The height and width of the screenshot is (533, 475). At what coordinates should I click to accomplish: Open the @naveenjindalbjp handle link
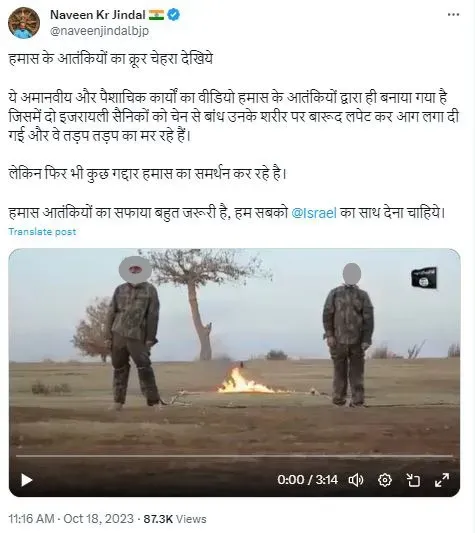coord(99,31)
